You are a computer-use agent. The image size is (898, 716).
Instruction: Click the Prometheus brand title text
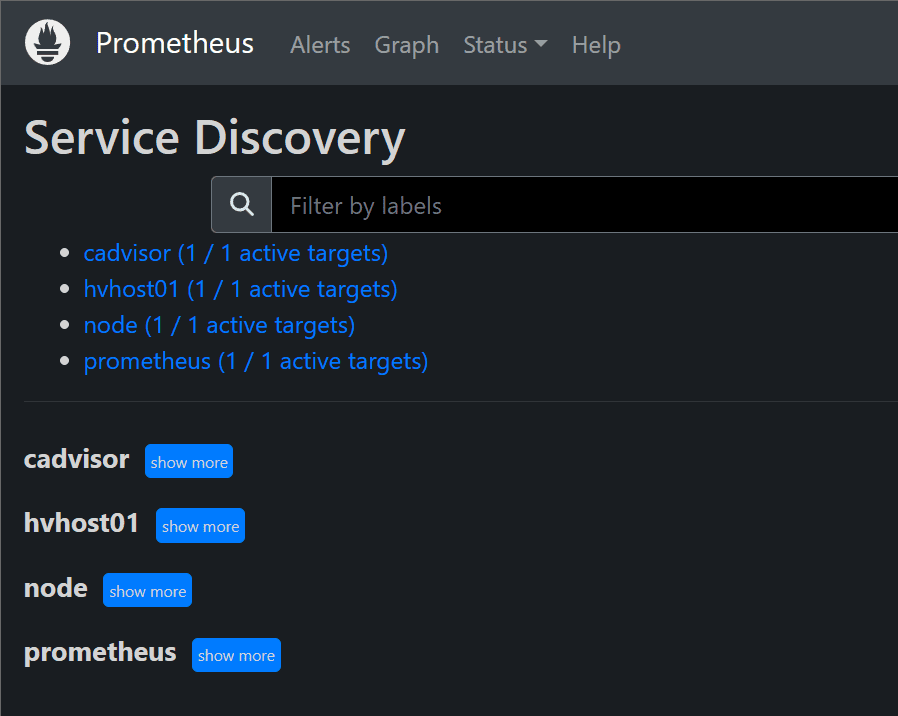tap(175, 44)
